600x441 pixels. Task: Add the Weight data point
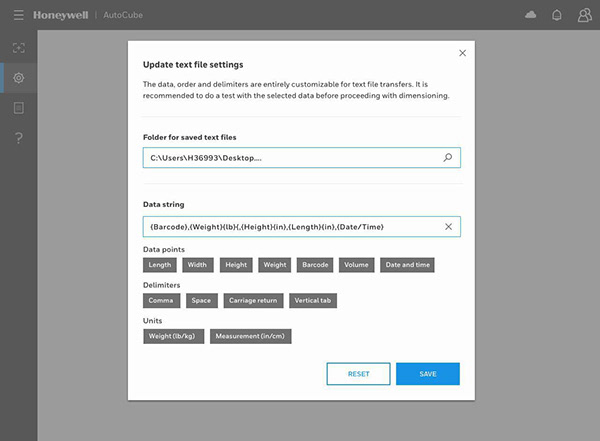[275, 265]
